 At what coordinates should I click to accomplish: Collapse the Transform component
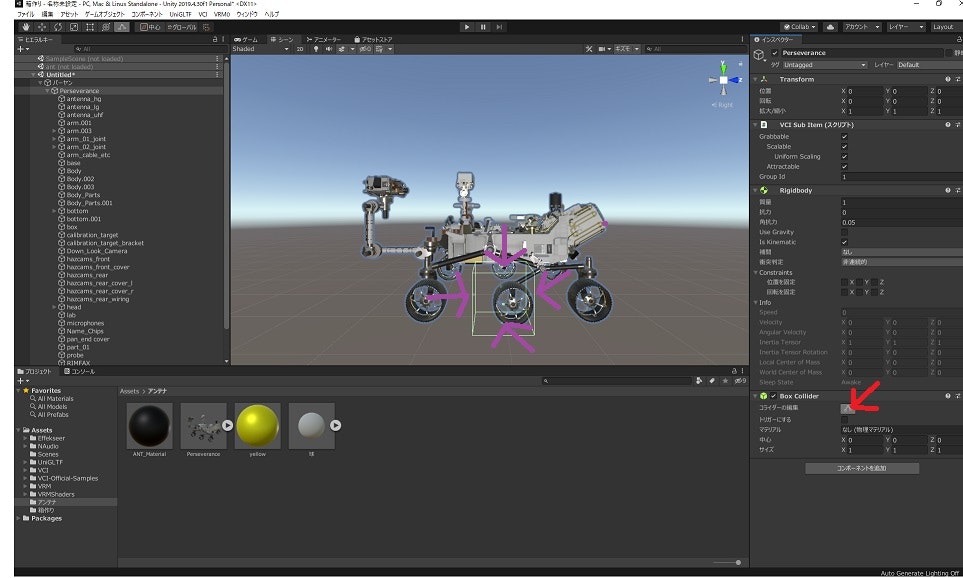(x=755, y=79)
